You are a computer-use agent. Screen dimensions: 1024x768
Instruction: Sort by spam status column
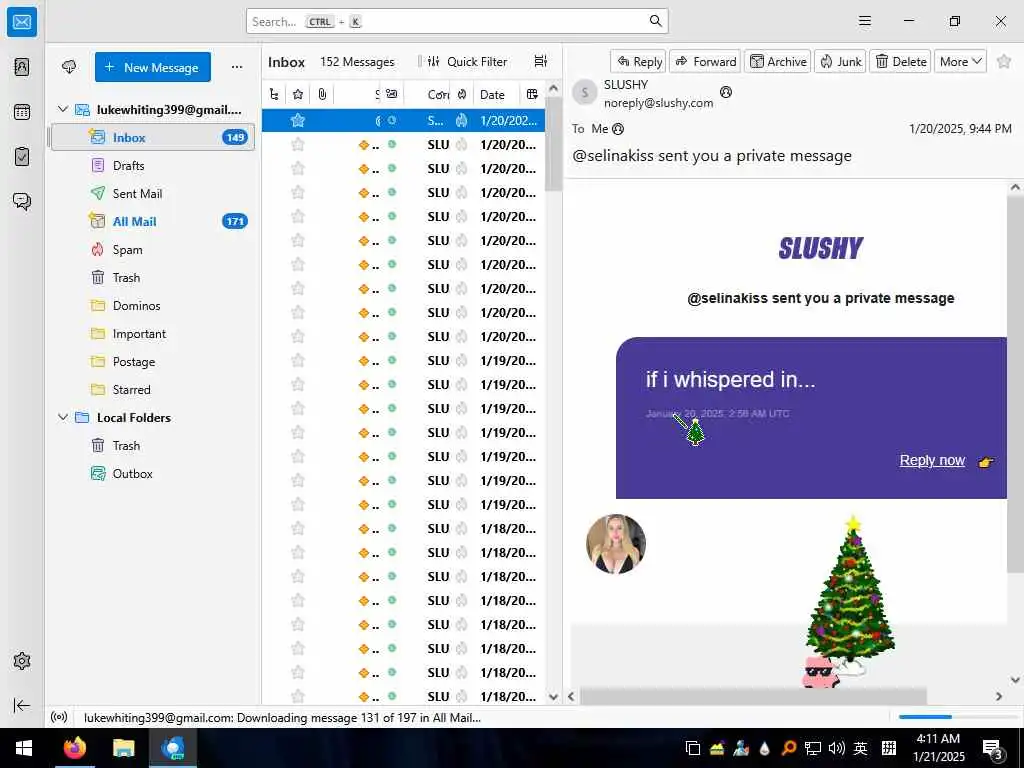[x=462, y=95]
